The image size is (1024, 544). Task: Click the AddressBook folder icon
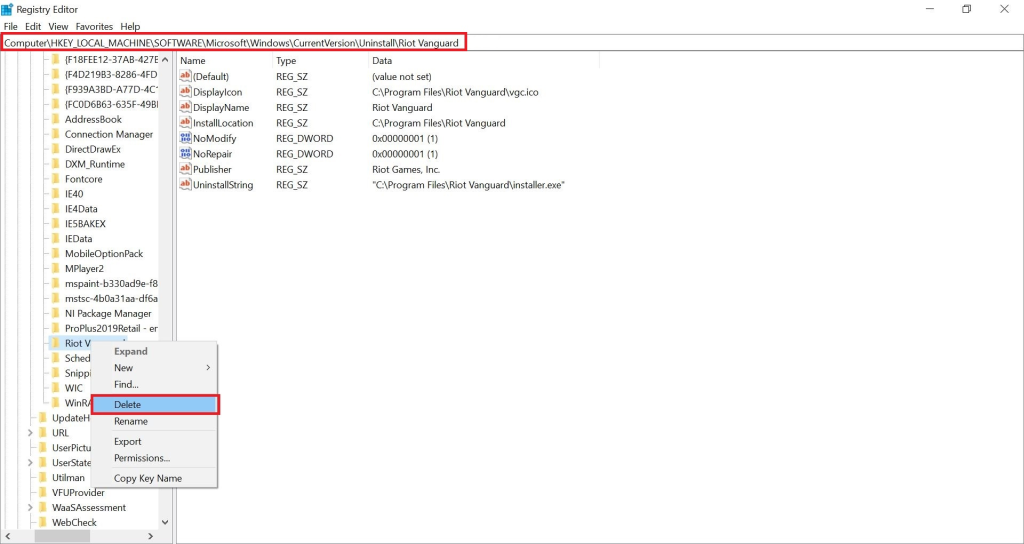coord(56,120)
